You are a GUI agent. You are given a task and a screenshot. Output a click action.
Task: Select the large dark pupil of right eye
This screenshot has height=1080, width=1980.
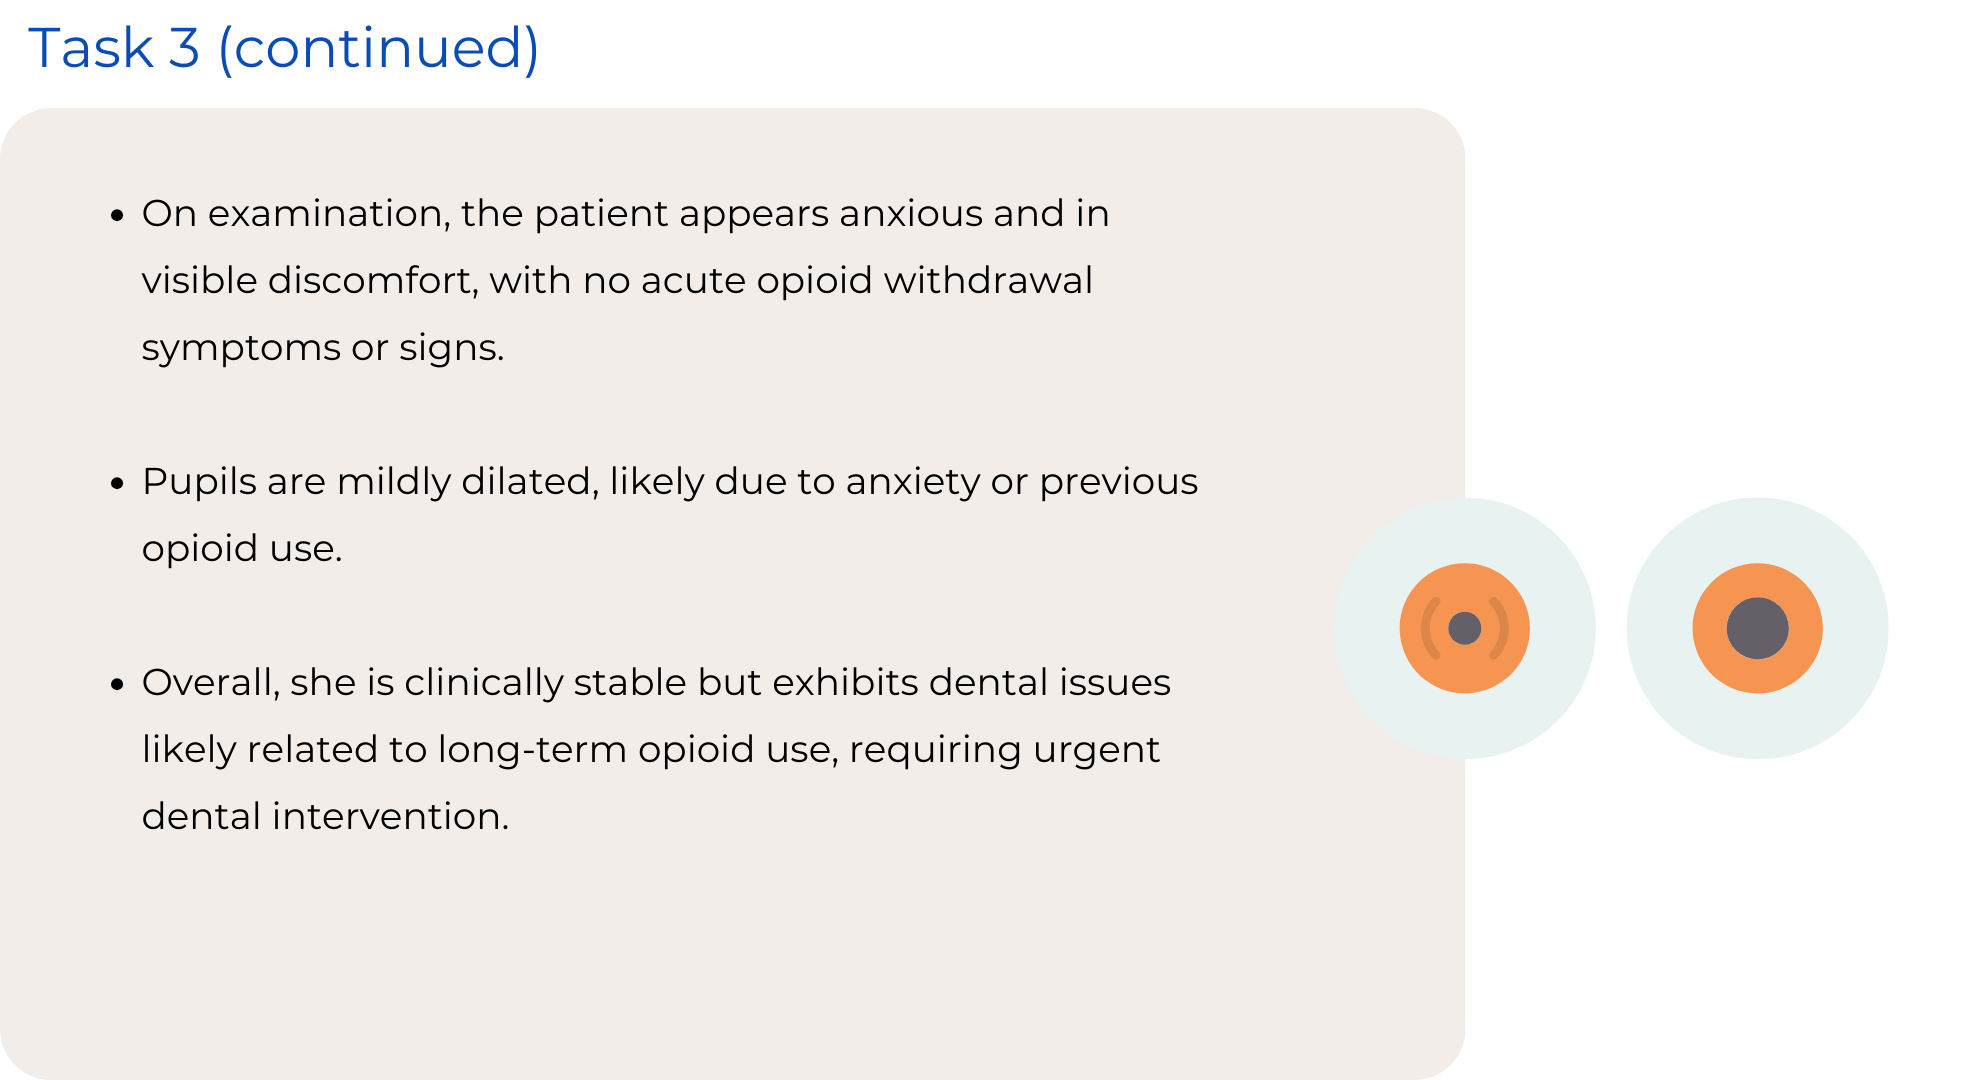click(1757, 628)
